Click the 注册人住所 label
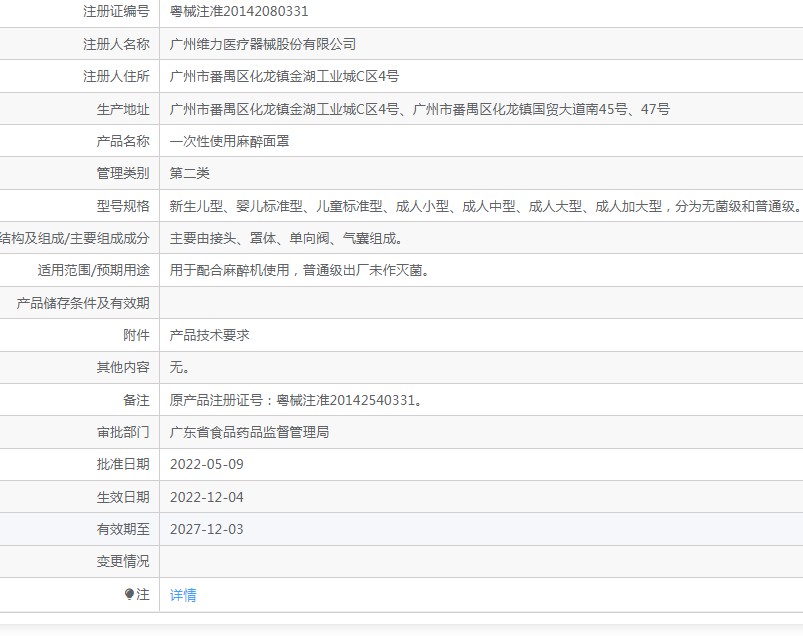 116,76
